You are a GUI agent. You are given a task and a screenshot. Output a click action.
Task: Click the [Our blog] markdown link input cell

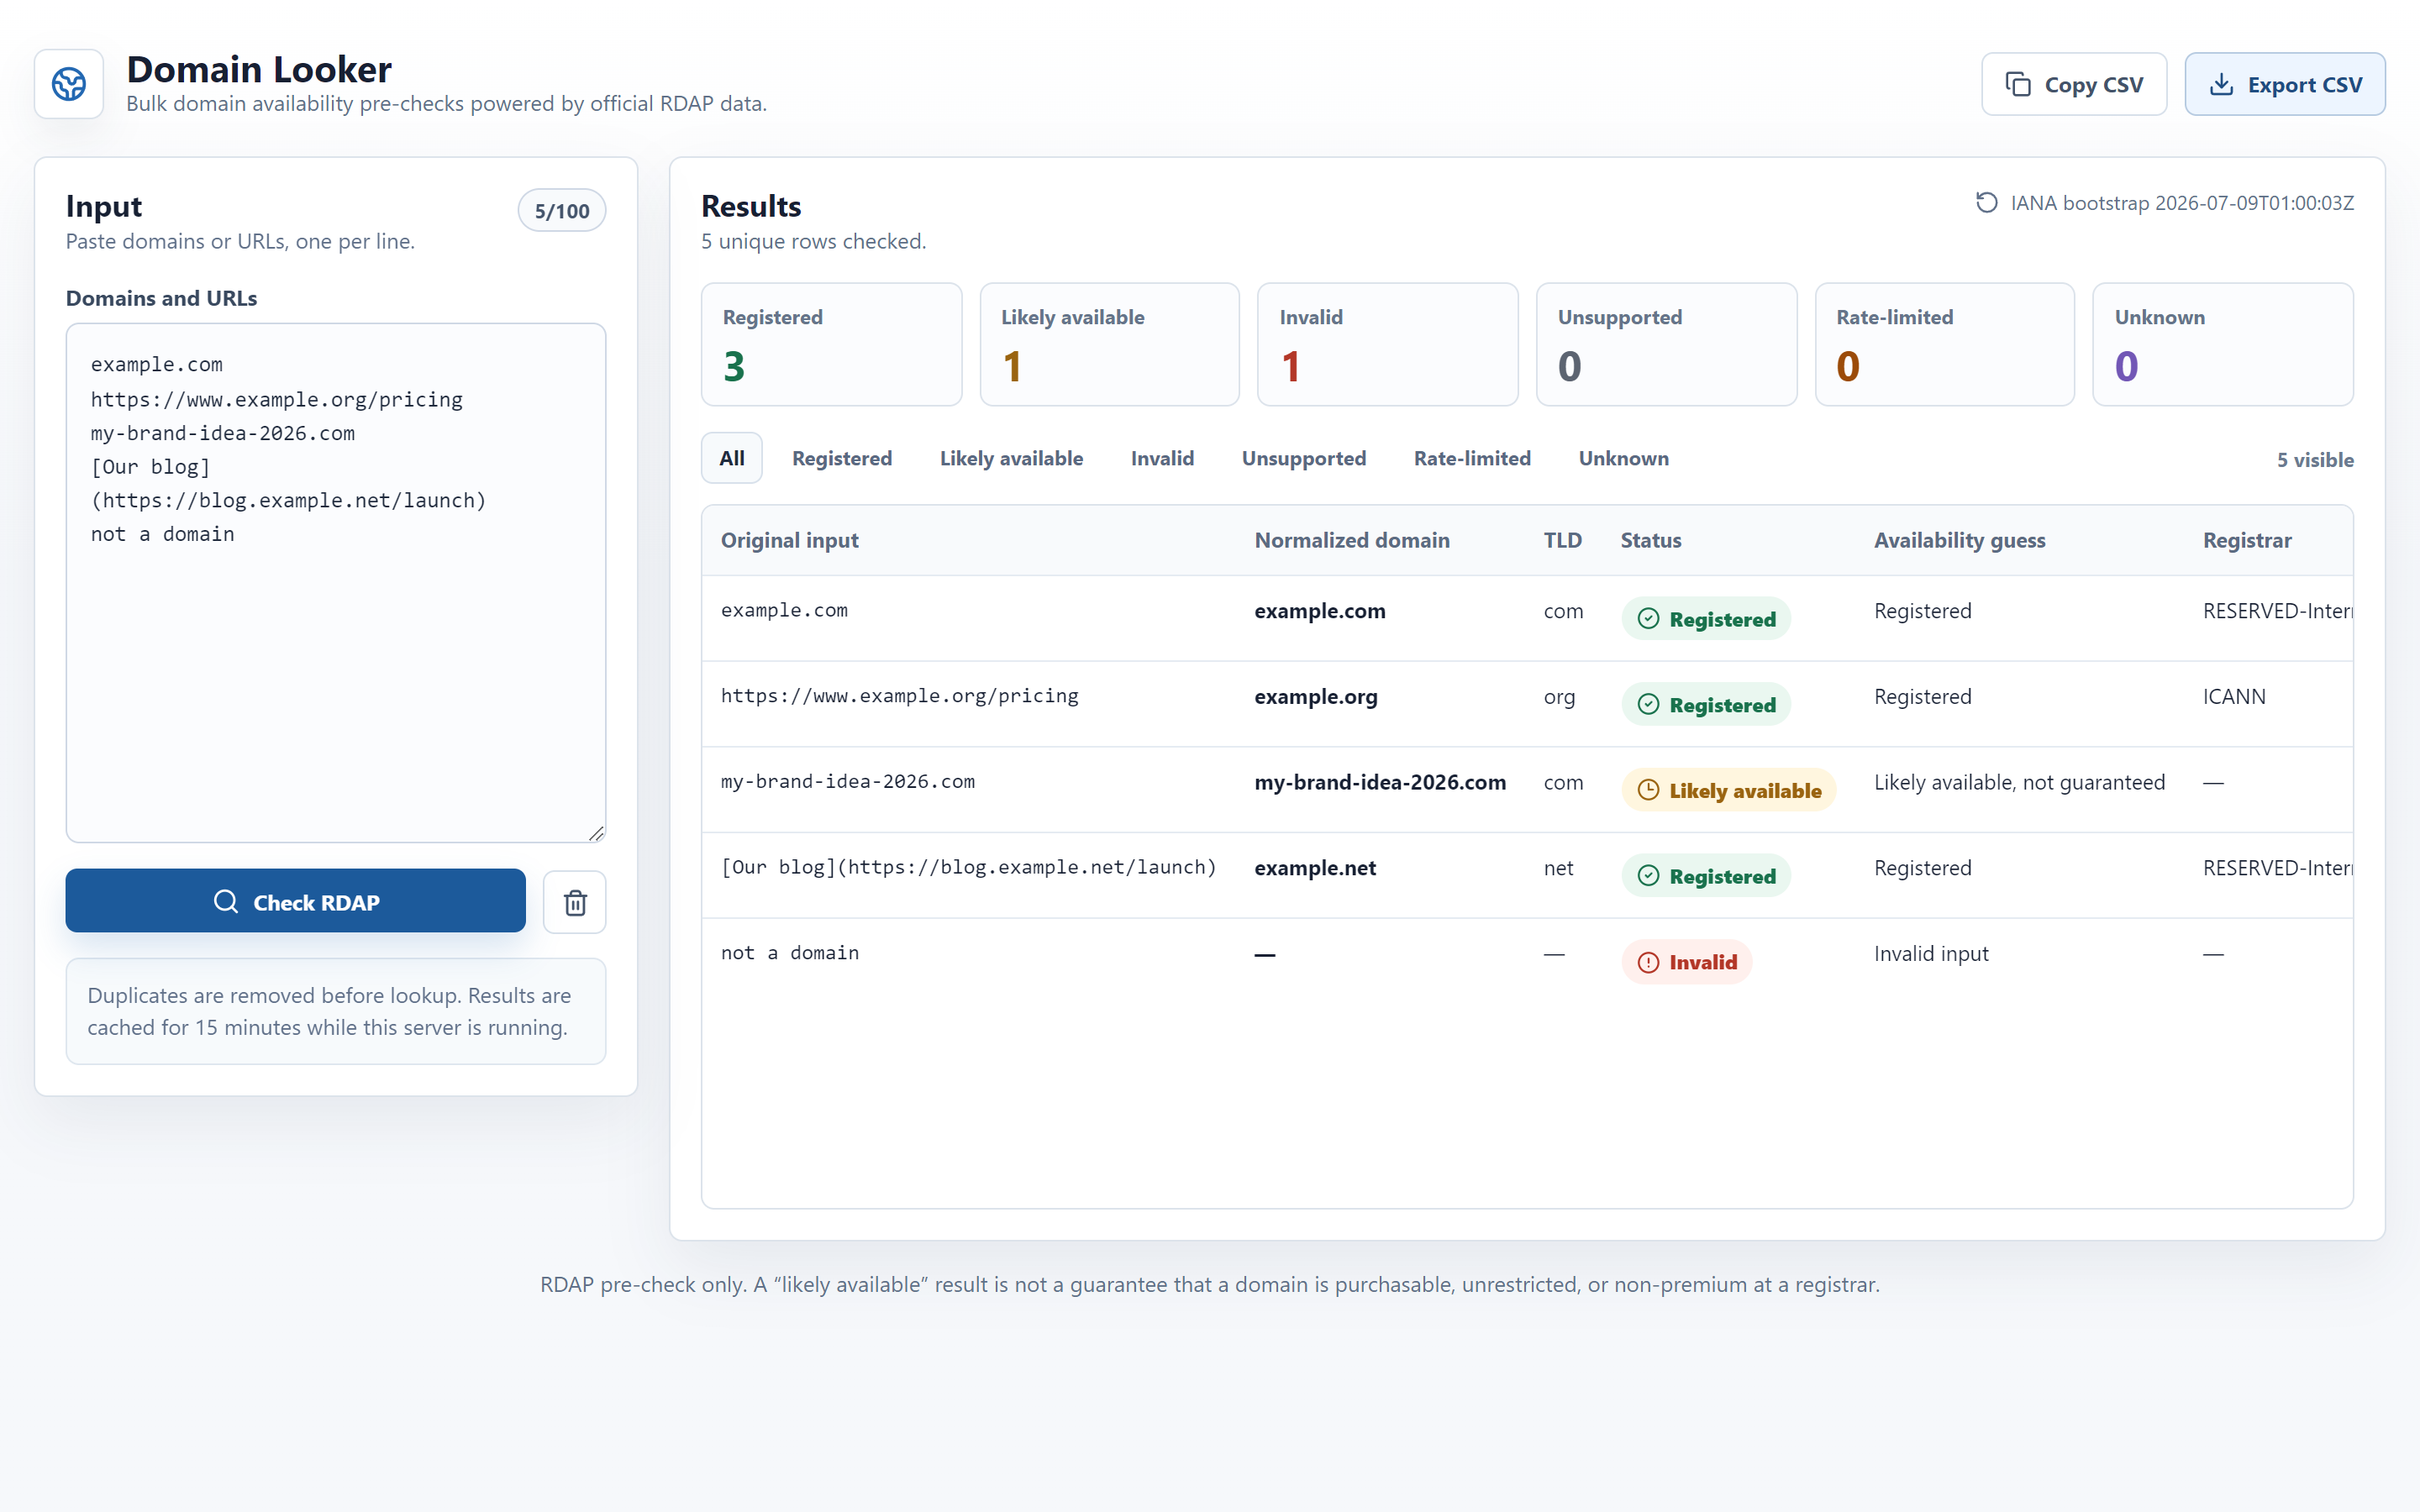coord(968,867)
